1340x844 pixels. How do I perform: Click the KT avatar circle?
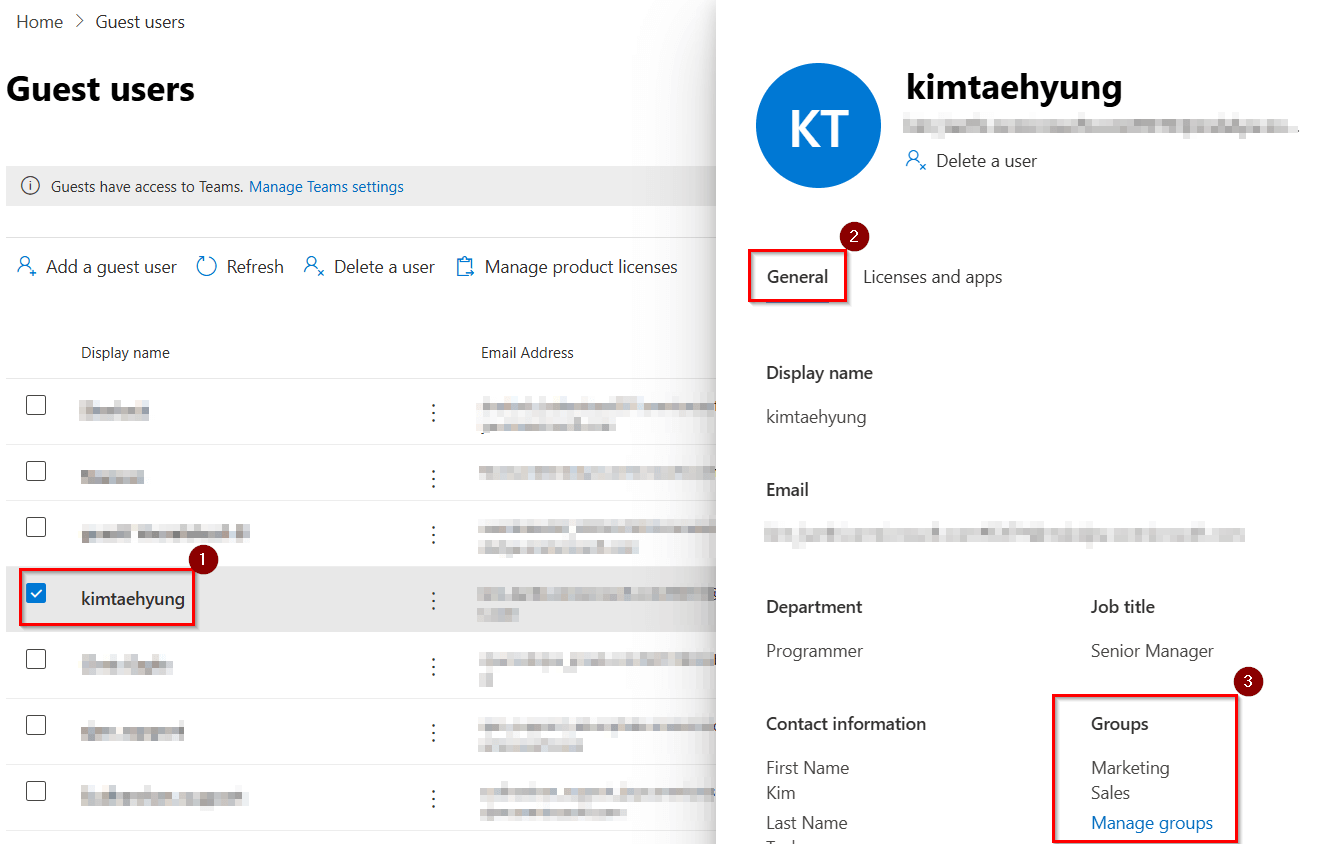point(818,126)
